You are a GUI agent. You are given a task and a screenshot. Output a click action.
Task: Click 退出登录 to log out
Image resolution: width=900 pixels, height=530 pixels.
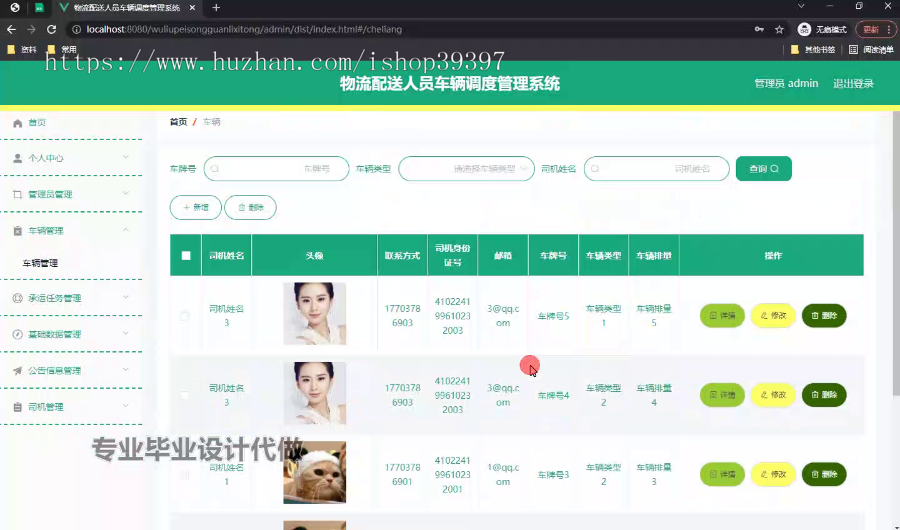pos(853,84)
